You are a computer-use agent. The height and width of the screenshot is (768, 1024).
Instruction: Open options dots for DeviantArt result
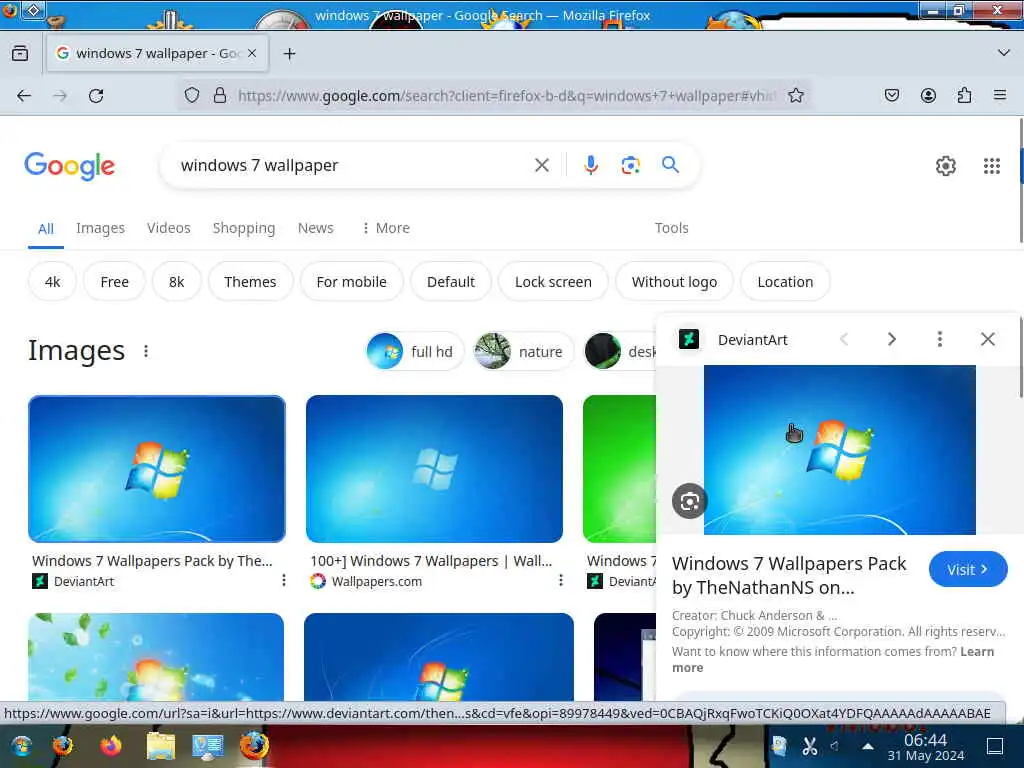click(x=283, y=580)
